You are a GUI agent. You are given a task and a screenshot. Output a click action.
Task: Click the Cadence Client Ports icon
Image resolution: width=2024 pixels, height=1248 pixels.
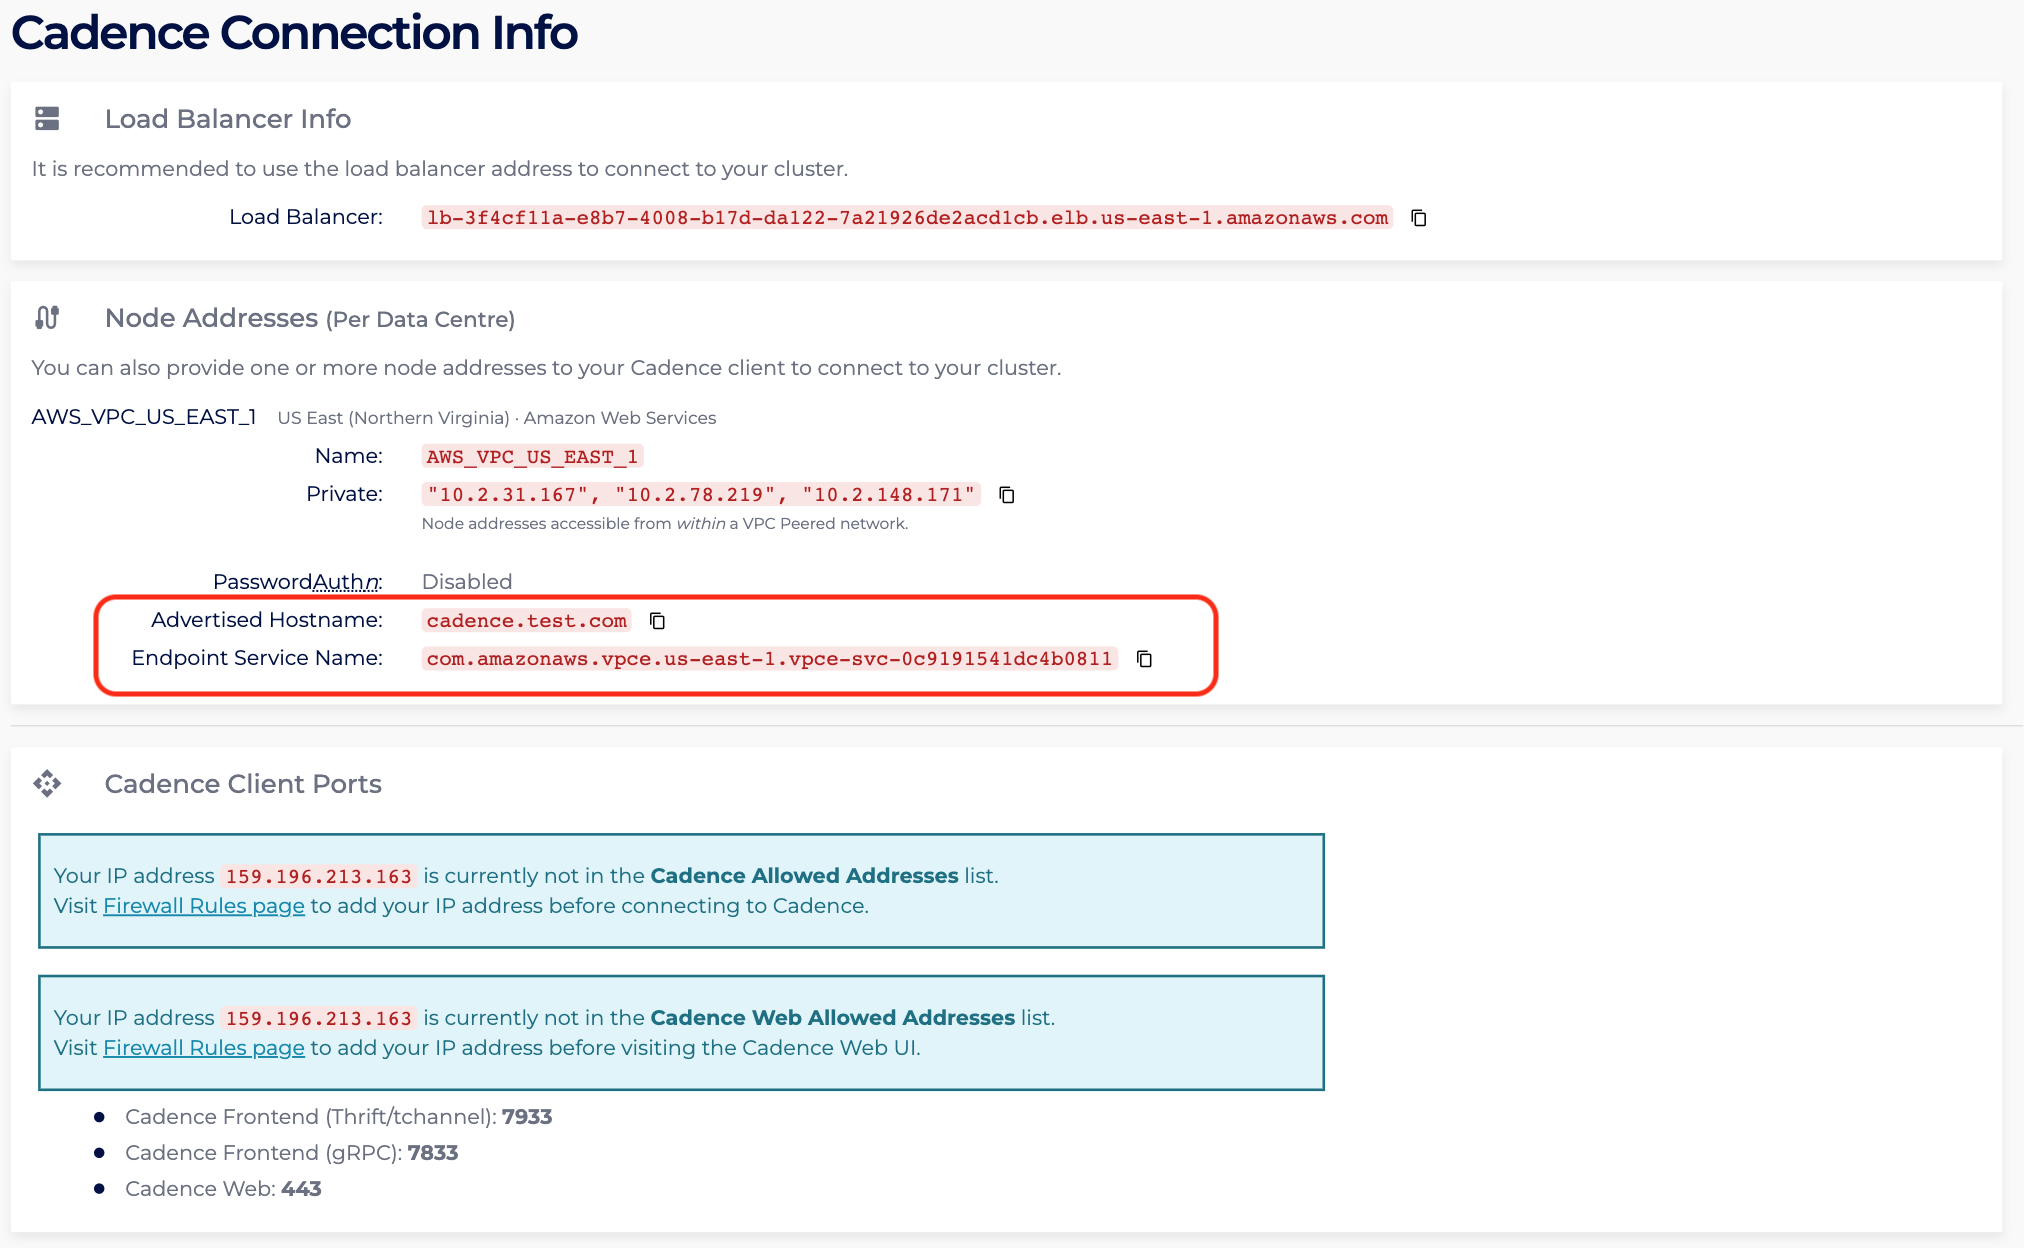(x=47, y=783)
